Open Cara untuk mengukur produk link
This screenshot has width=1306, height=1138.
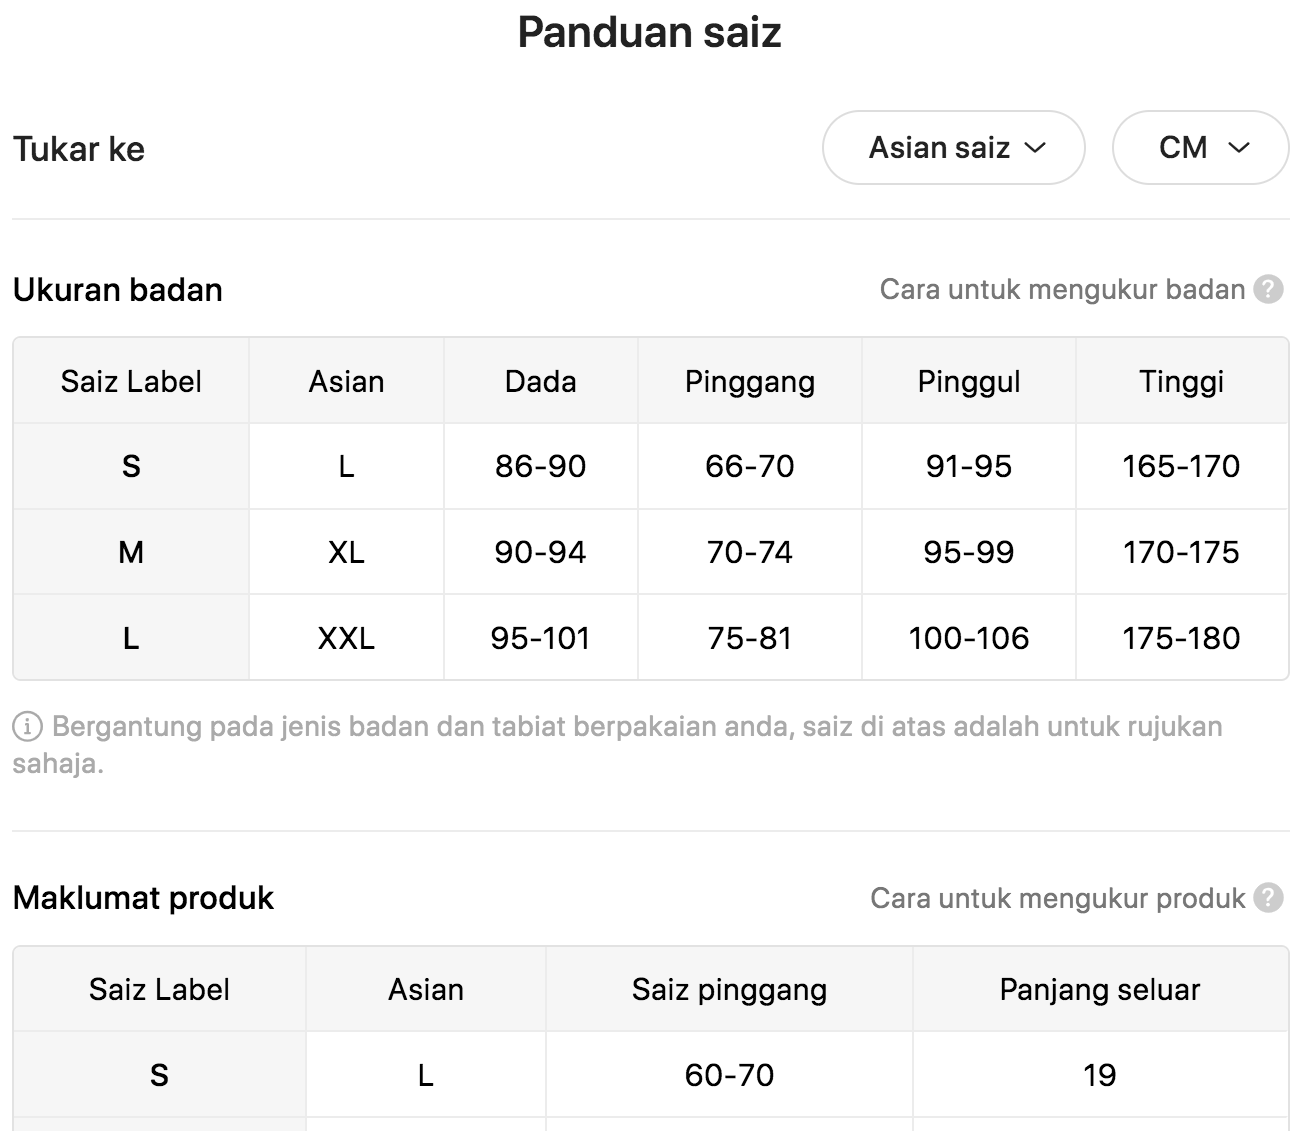[1058, 898]
